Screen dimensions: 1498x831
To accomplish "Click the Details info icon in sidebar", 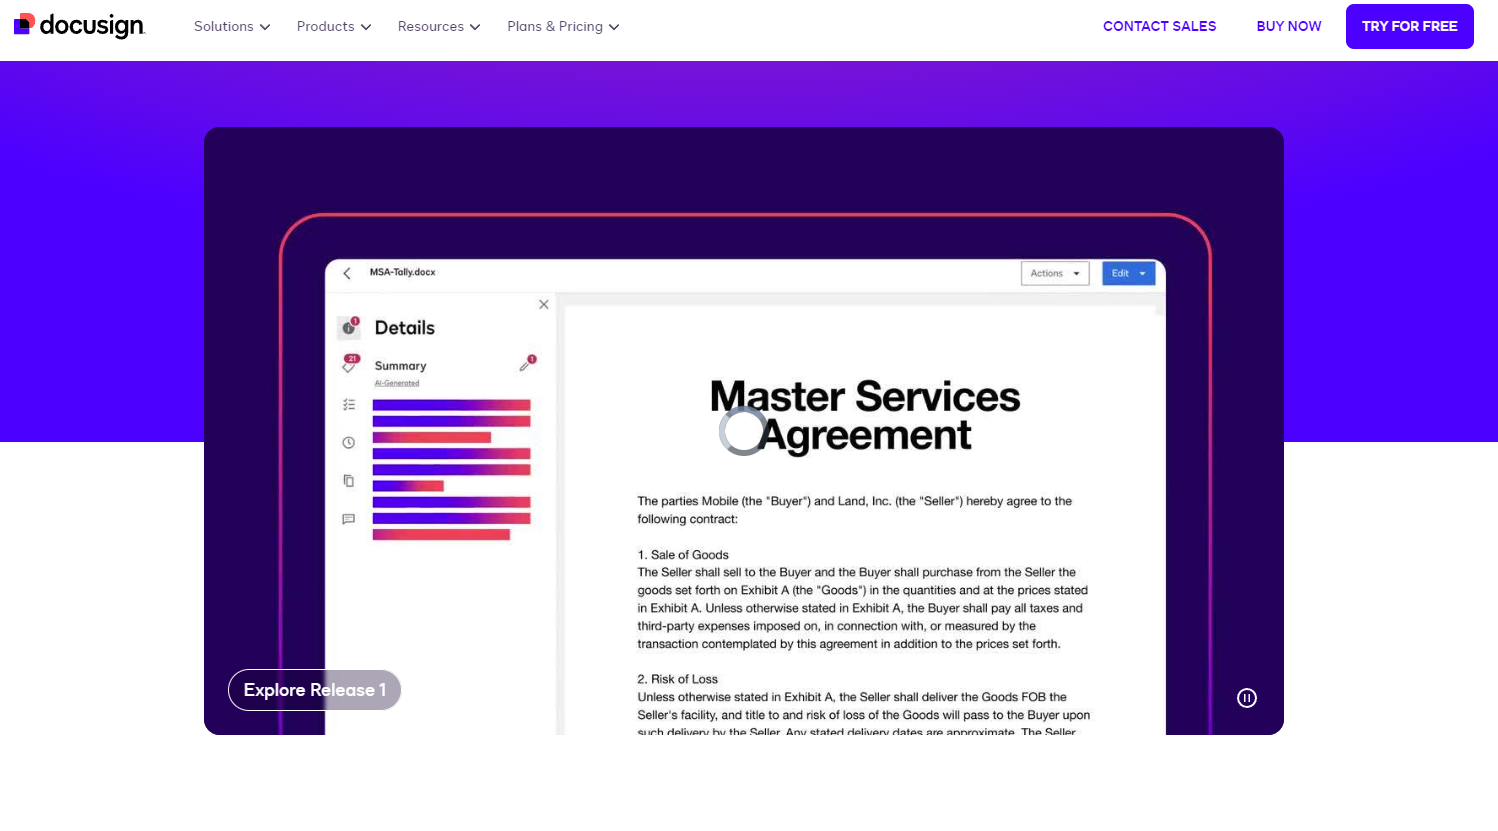I will [349, 327].
